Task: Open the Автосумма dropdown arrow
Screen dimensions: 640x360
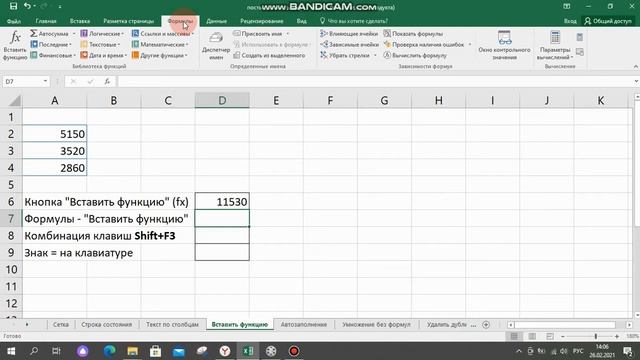Action: pos(74,34)
